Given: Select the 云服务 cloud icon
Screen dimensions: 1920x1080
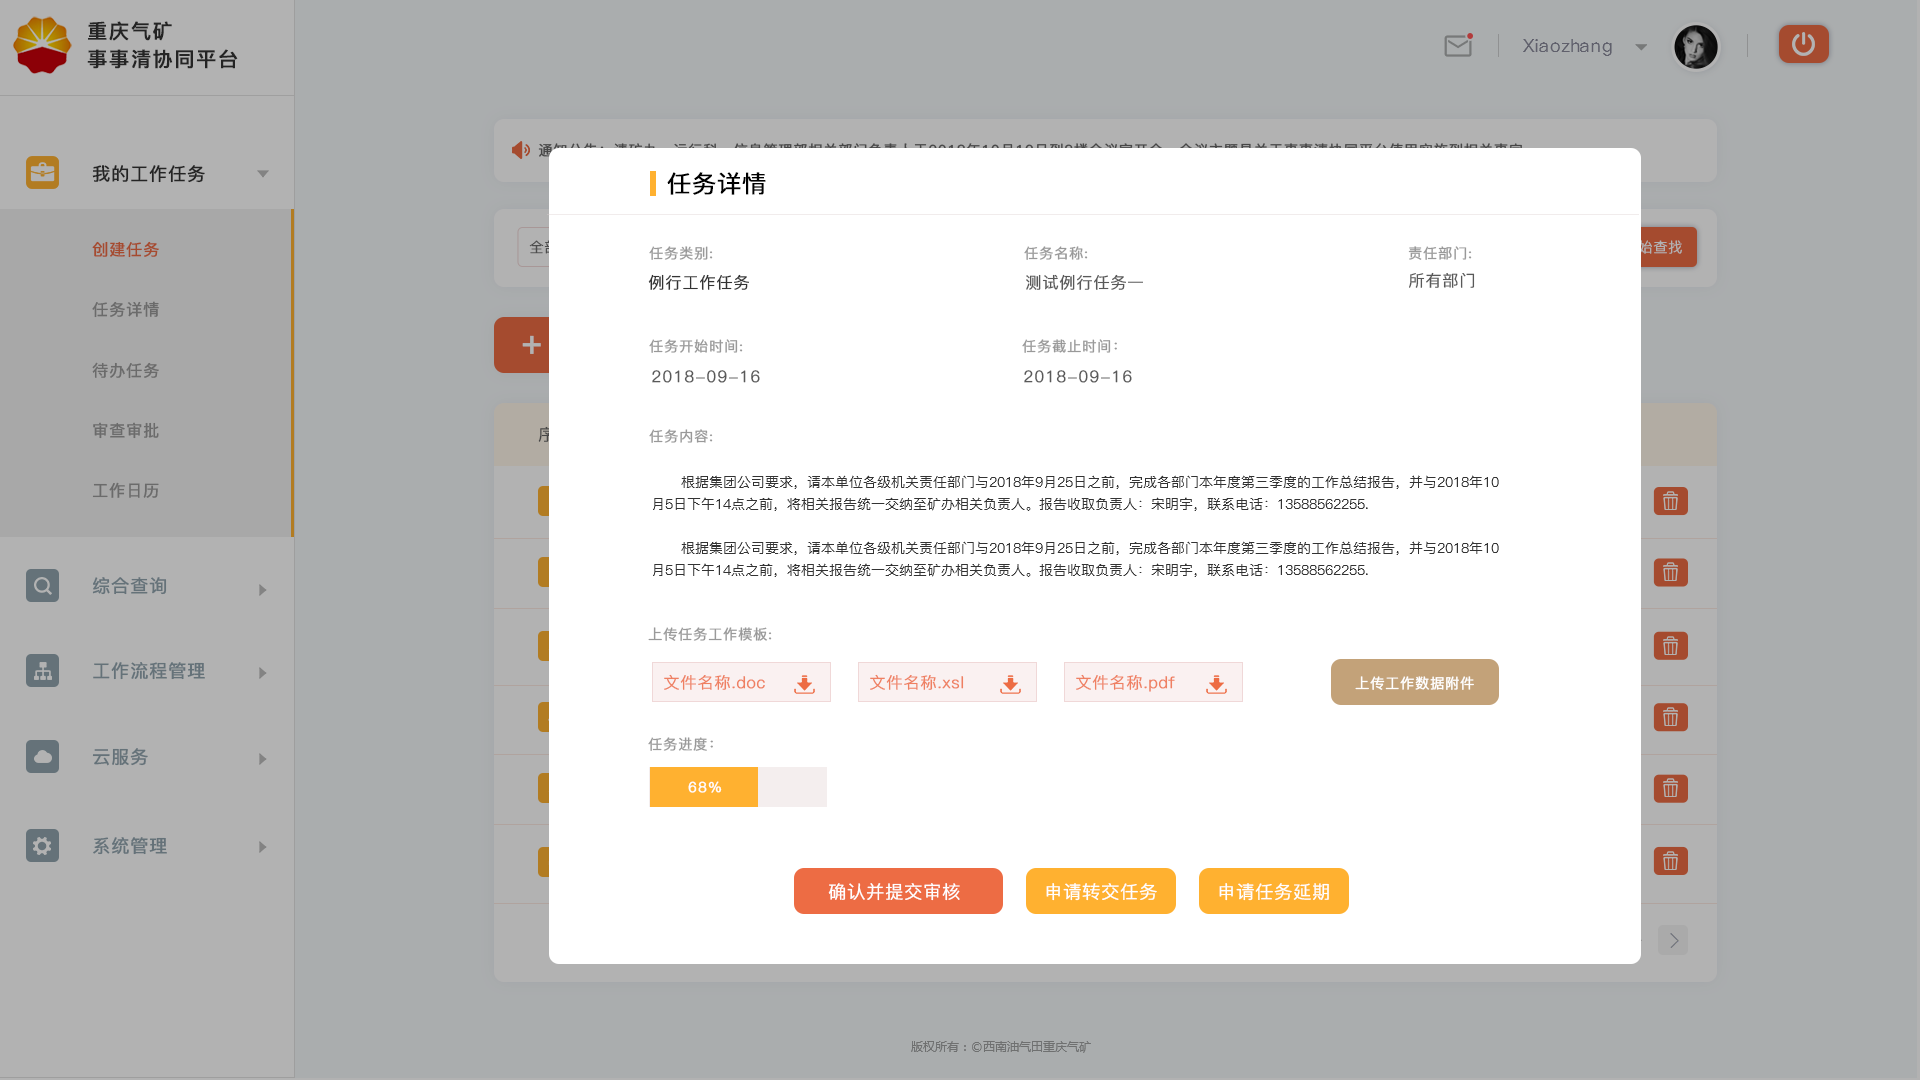Looking at the screenshot, I should tap(42, 756).
